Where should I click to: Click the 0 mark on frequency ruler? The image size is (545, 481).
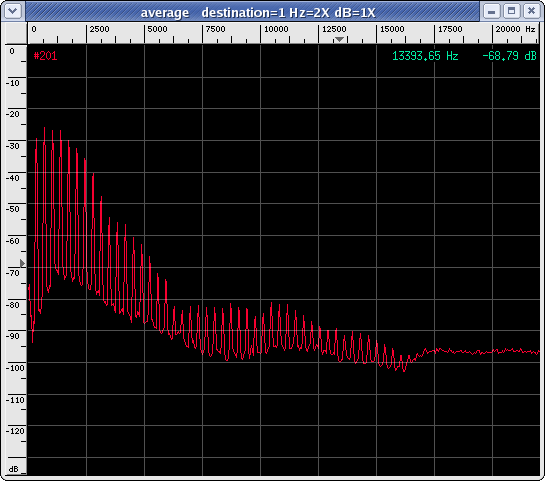coord(34,29)
